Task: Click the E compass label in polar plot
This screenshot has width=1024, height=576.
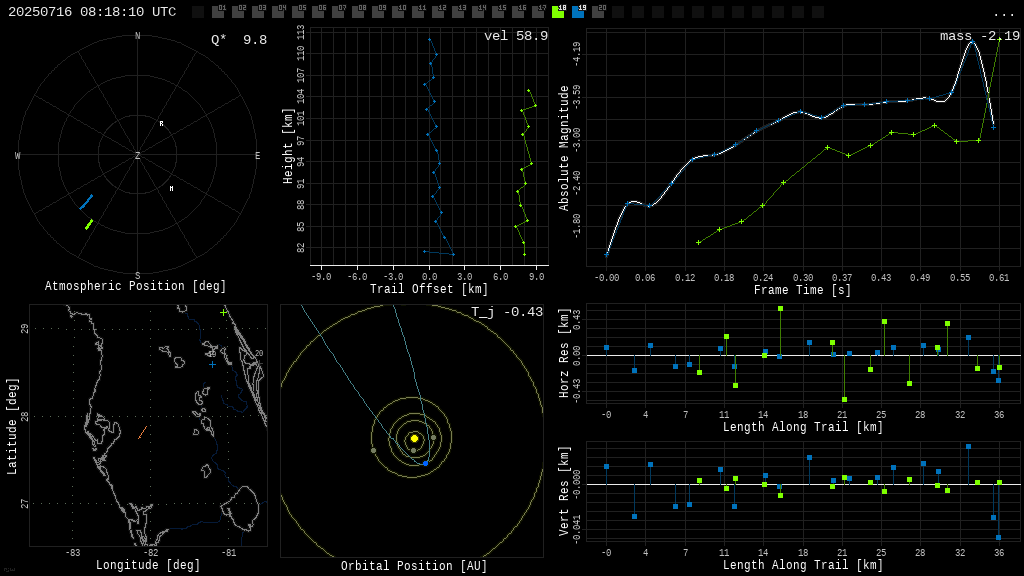Action: [x=257, y=155]
